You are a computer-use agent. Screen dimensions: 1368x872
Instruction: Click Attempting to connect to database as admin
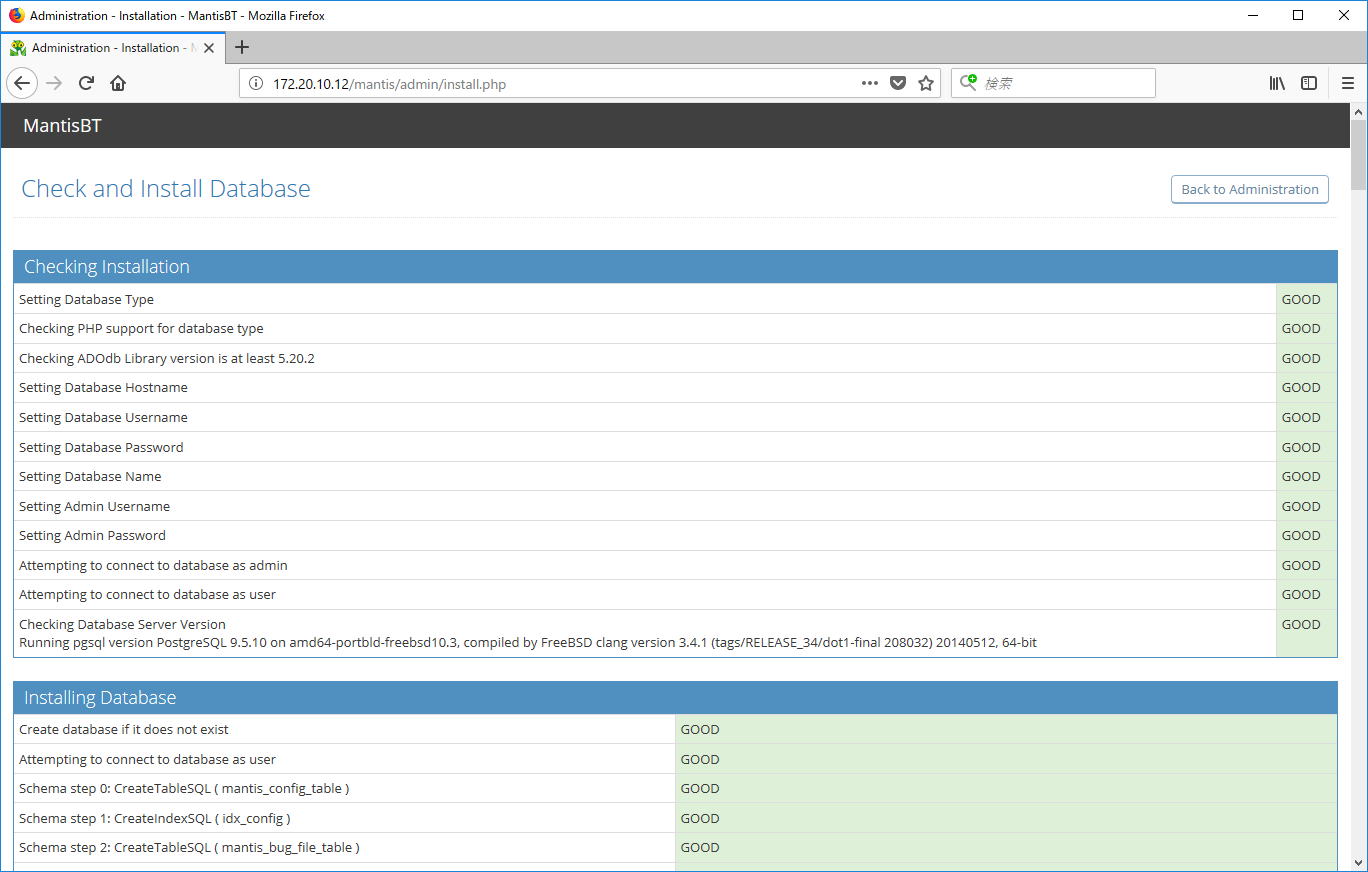153,565
